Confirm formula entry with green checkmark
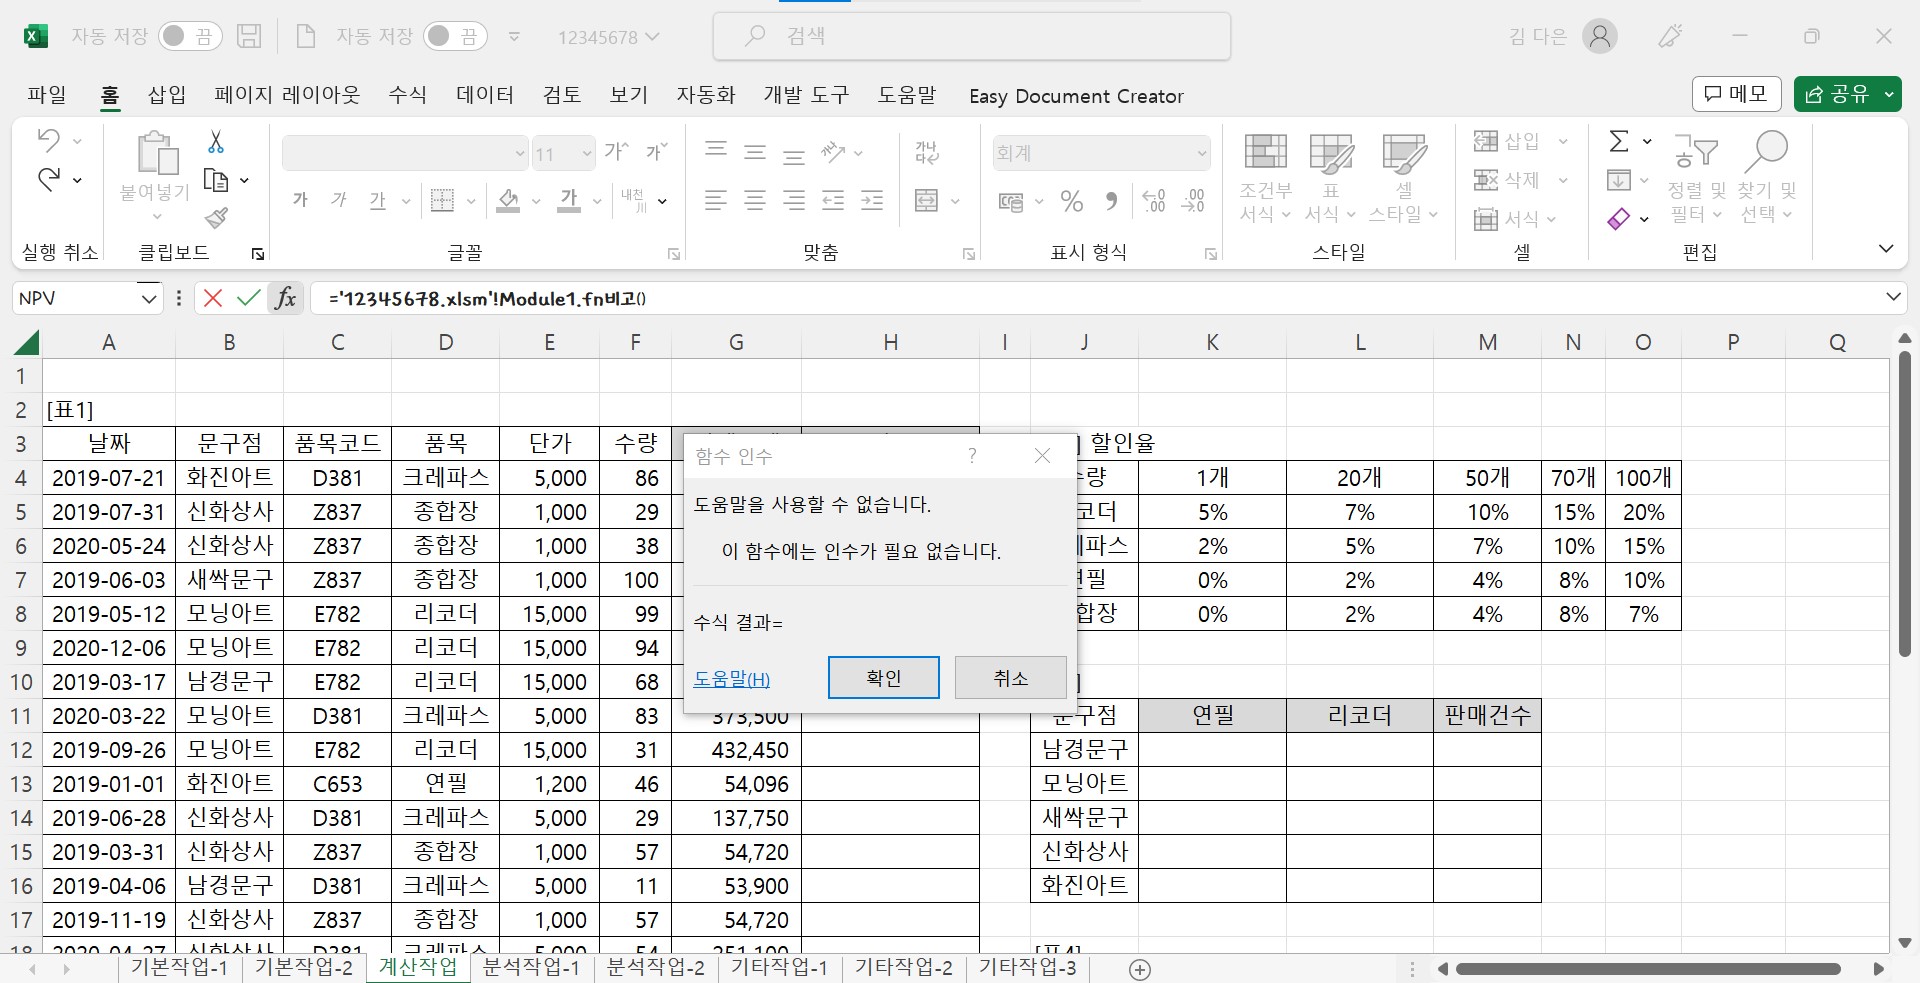Viewport: 1920px width, 983px height. (x=248, y=298)
